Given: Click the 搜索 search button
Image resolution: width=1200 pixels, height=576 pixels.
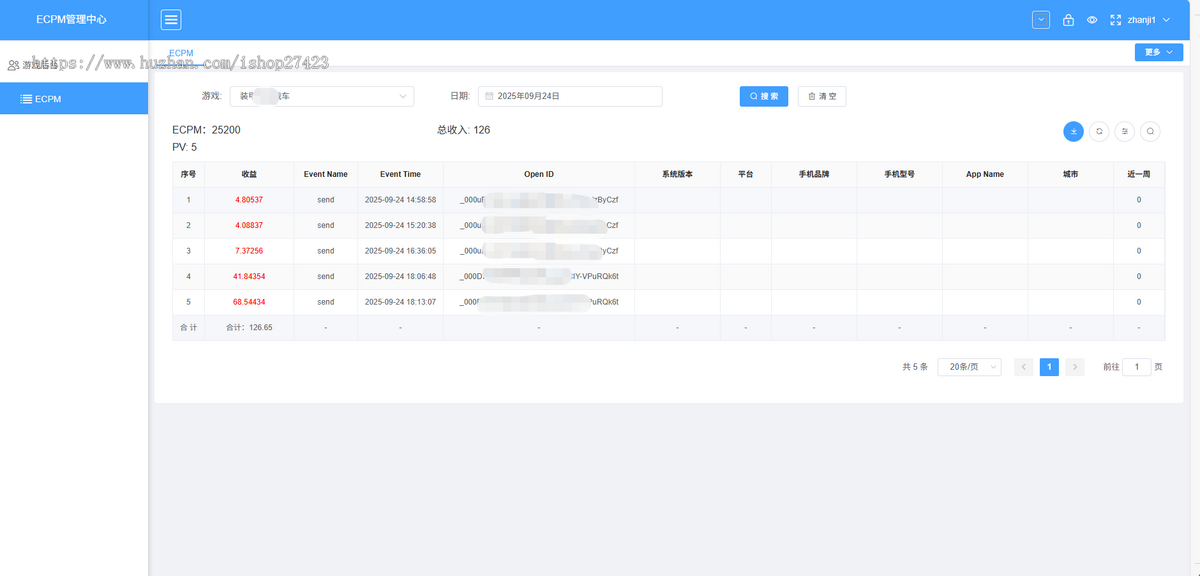Looking at the screenshot, I should (x=764, y=96).
